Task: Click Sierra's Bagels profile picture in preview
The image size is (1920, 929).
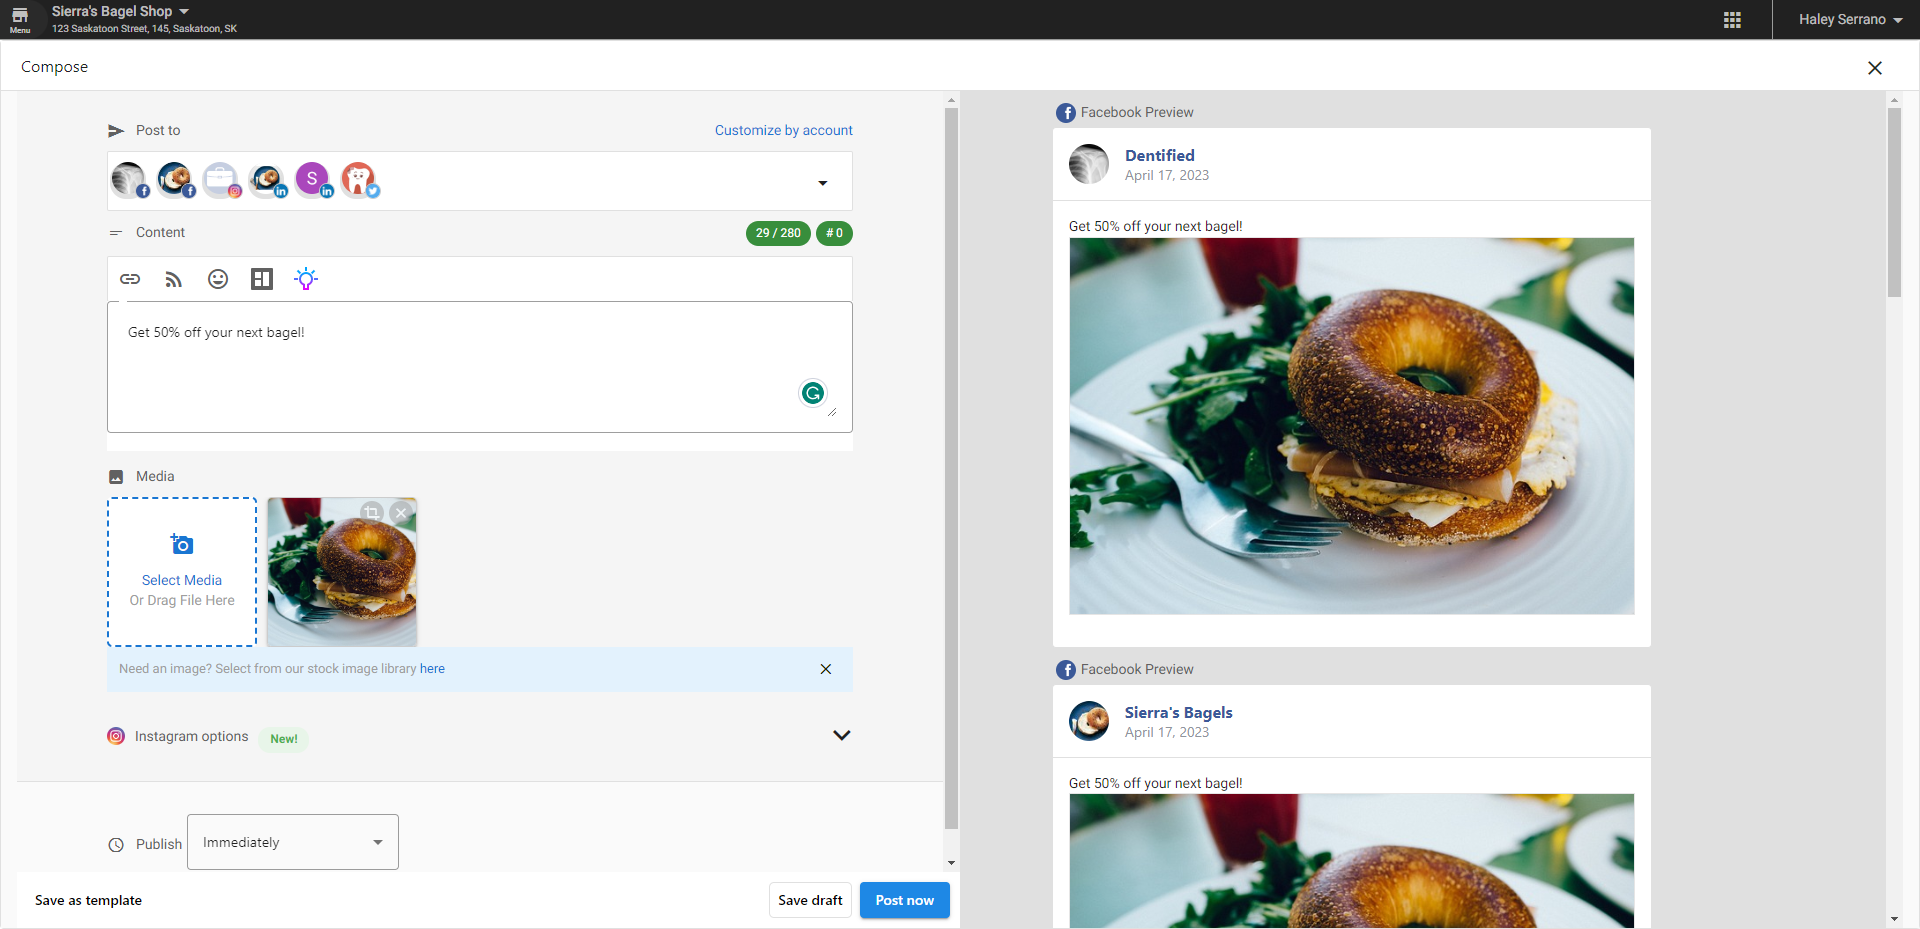Action: [1089, 721]
